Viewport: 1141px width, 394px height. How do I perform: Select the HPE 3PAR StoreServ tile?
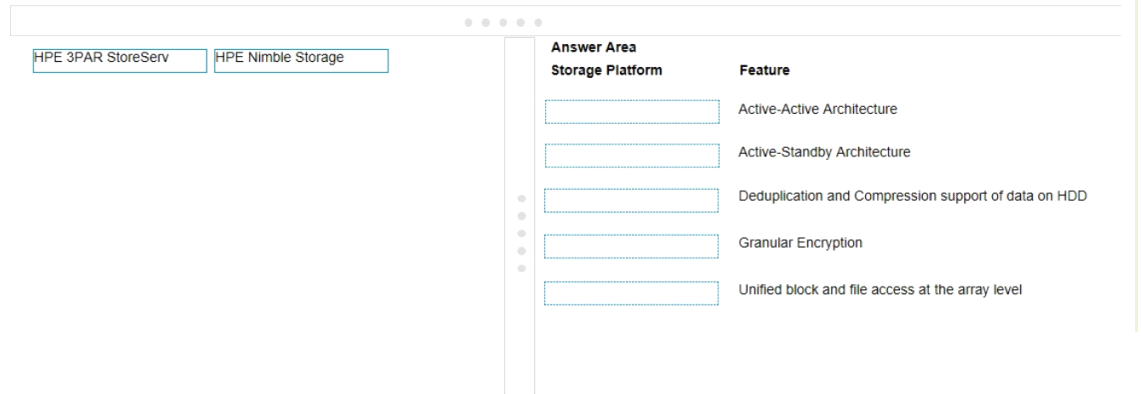tap(120, 61)
